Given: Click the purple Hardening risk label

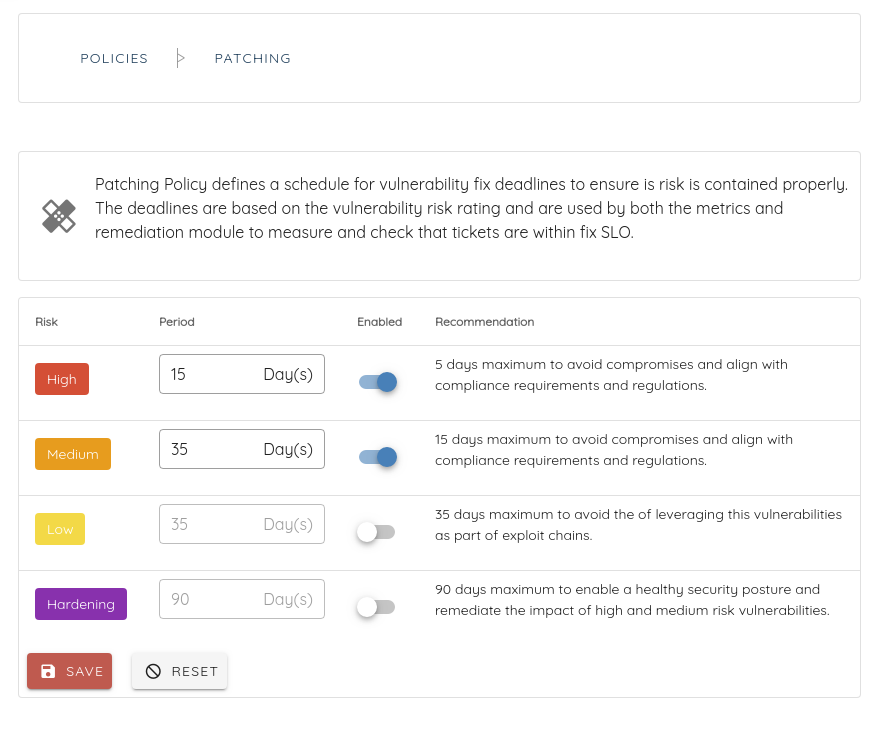Looking at the screenshot, I should click(81, 604).
